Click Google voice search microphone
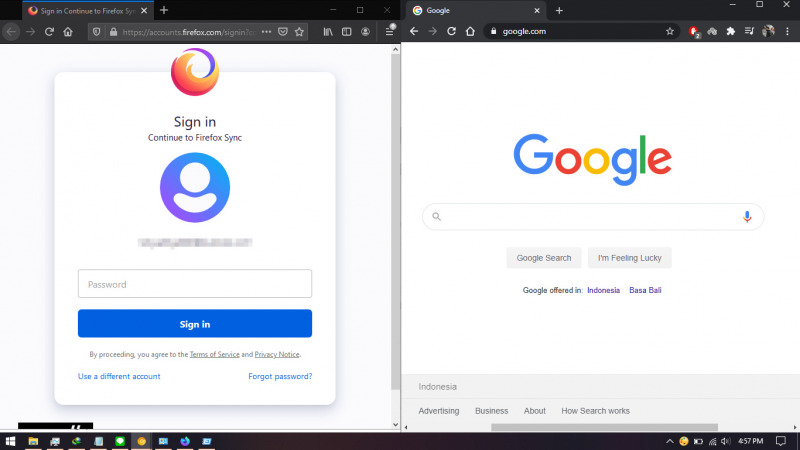The height and width of the screenshot is (450, 800). coord(747,217)
